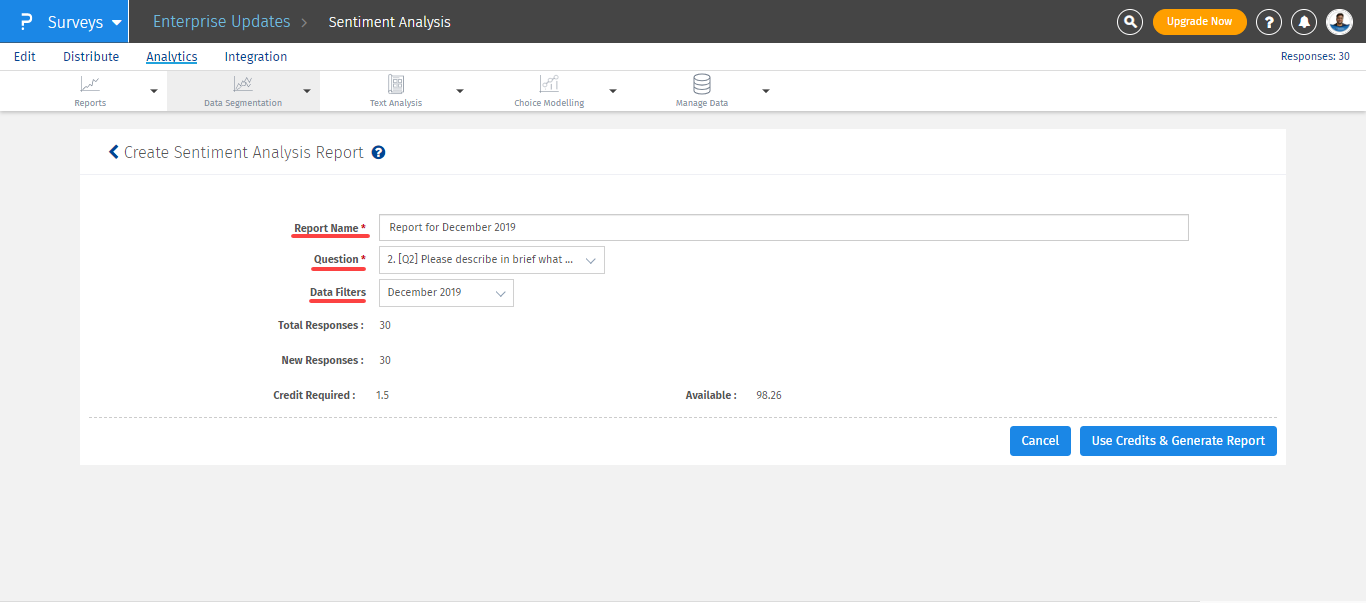Open the help question mark icon
The width and height of the screenshot is (1366, 603).
point(1269,22)
